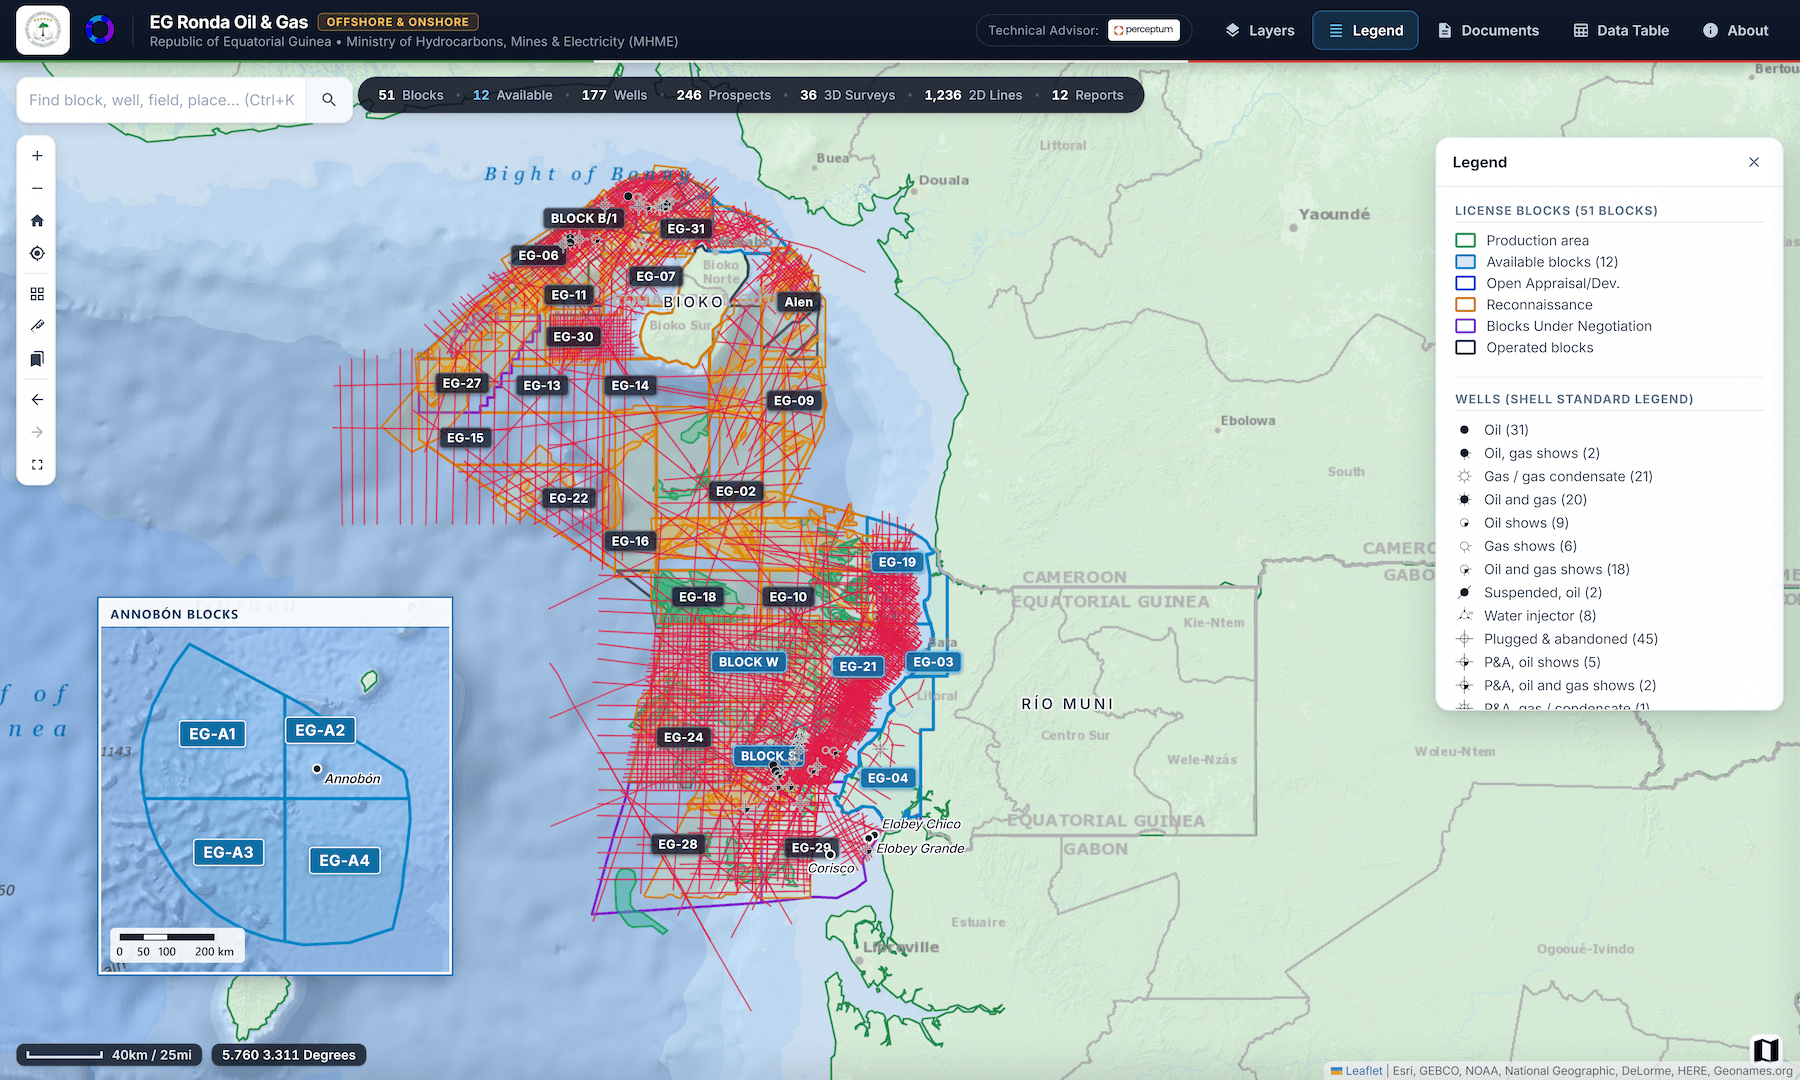Viewport: 1800px width, 1080px height.
Task: Click the Alen field label
Action: tap(798, 302)
